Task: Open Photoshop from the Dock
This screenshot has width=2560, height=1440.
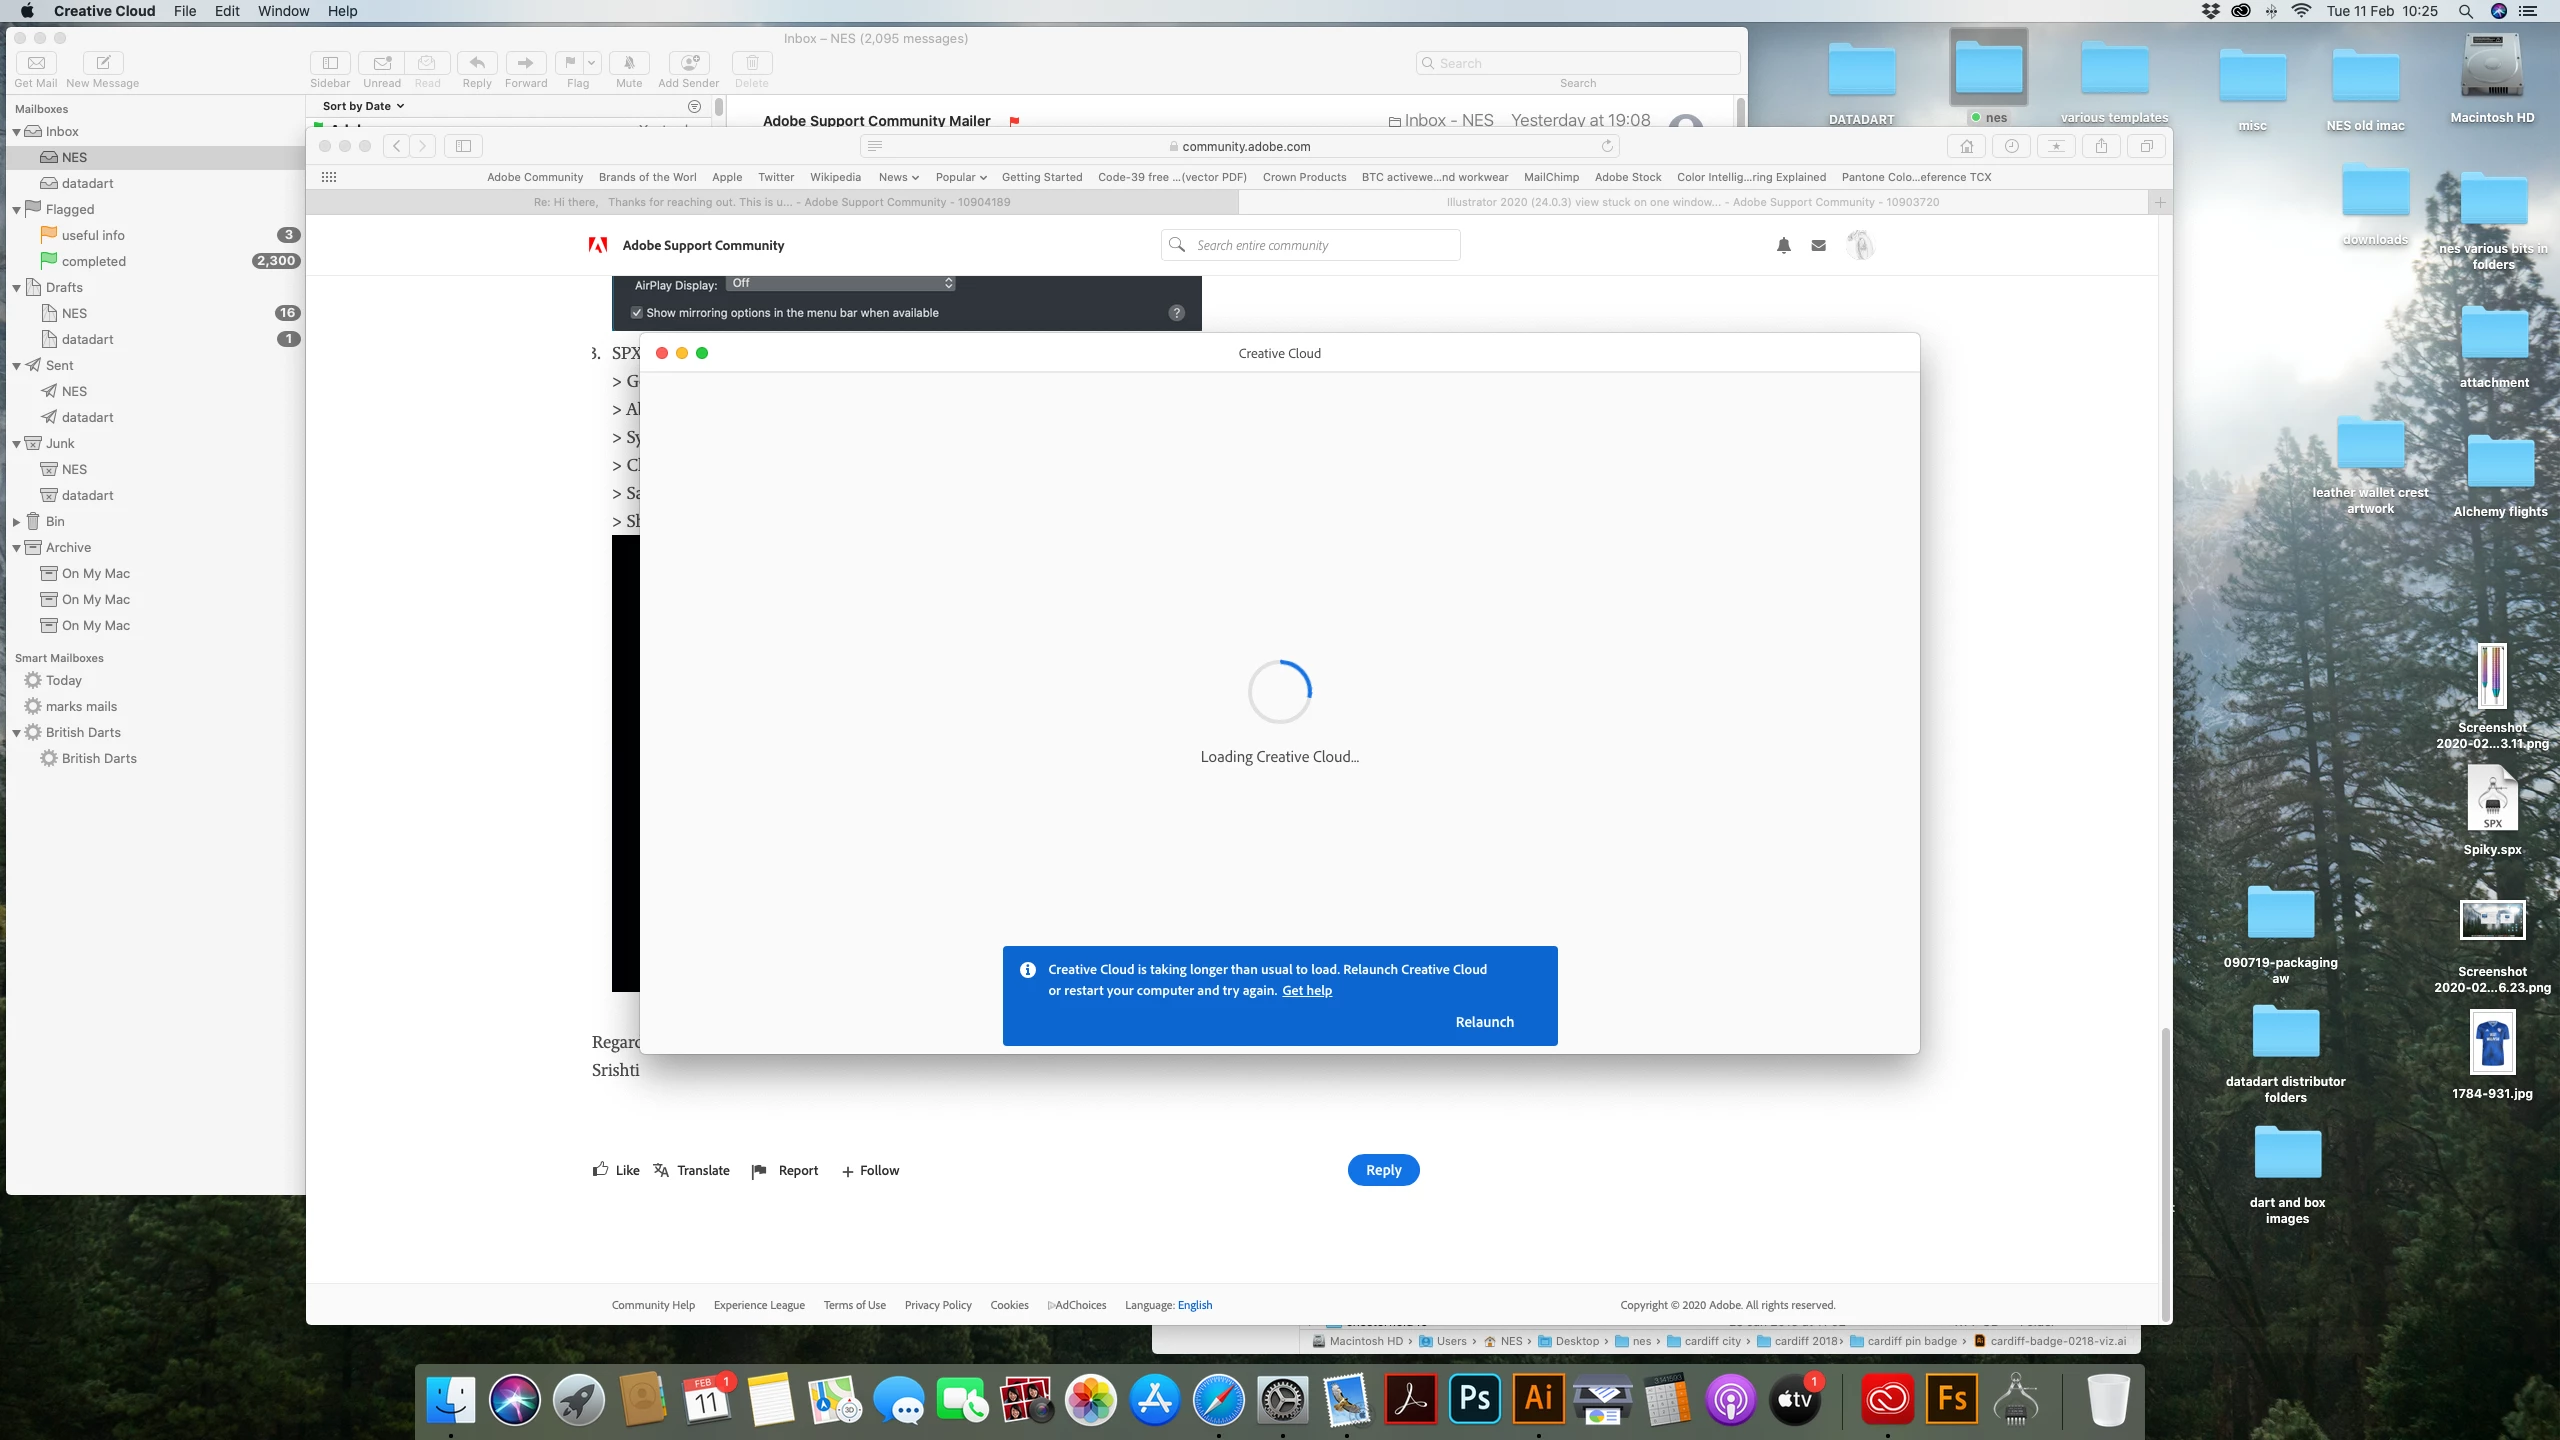Action: point(1475,1398)
